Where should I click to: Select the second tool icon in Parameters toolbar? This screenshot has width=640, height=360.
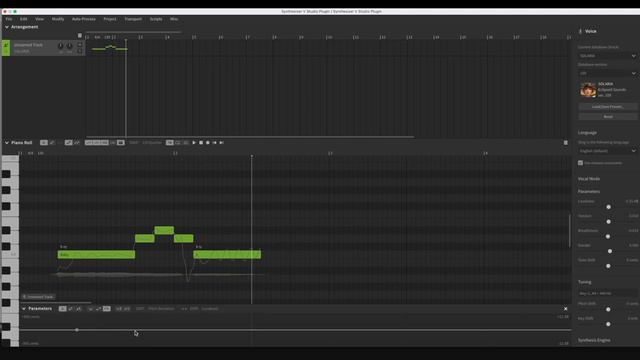(x=71, y=309)
